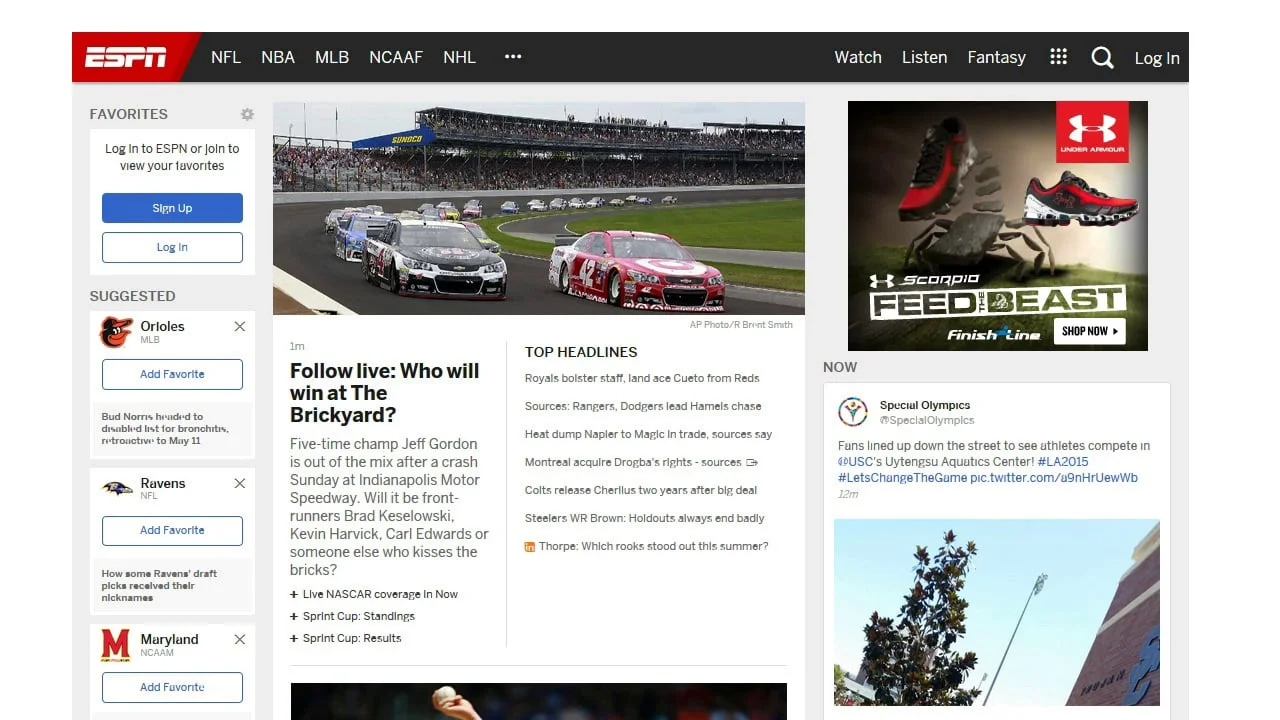1280x720 pixels.
Task: Open the apps grid icon
Action: pos(1058,57)
